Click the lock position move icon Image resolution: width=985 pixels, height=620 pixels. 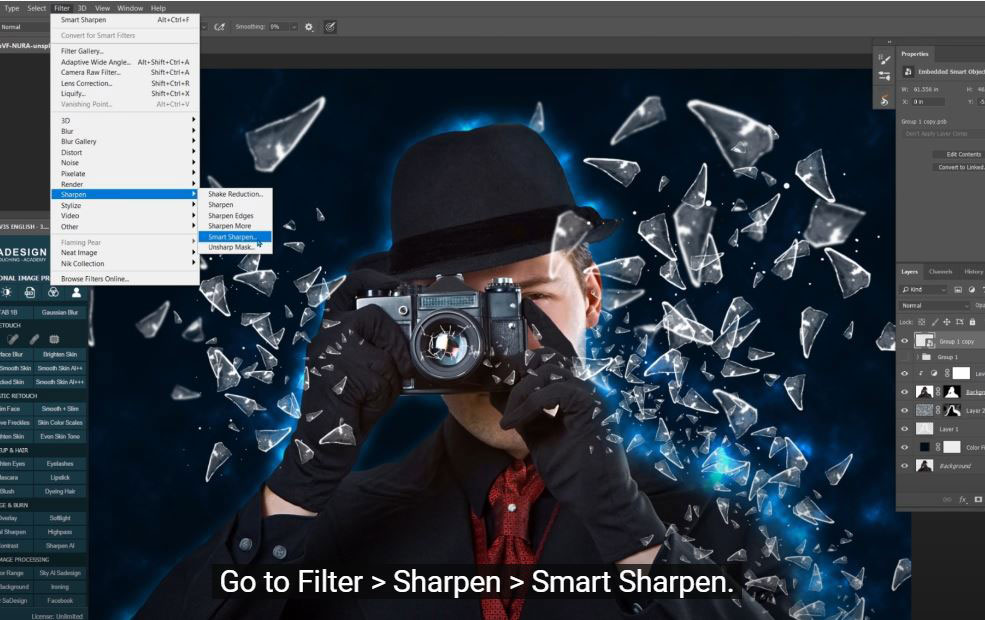point(944,321)
